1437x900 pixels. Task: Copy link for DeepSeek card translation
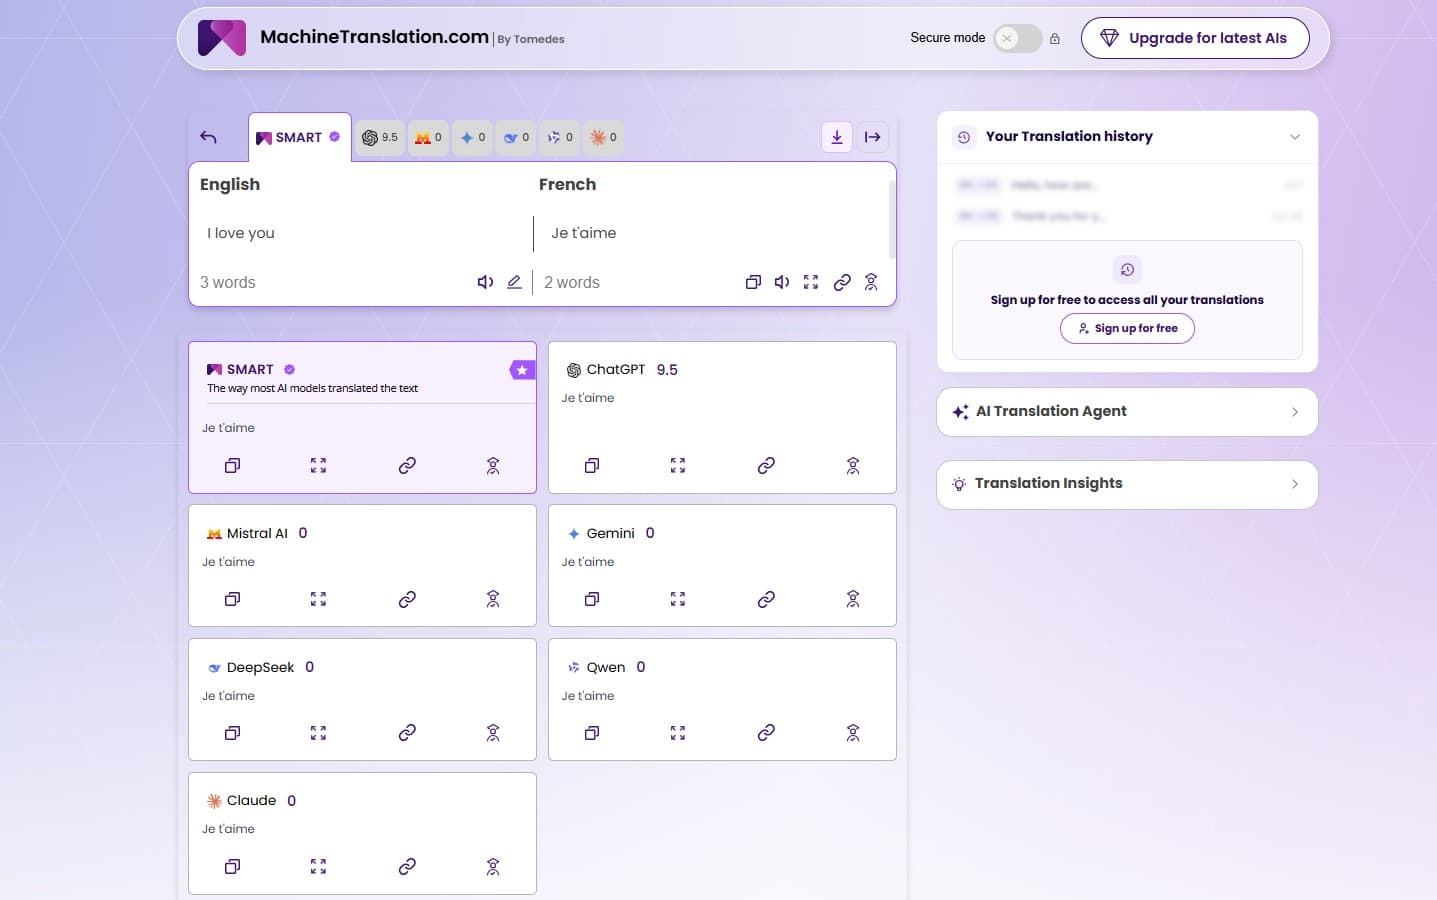pyautogui.click(x=407, y=733)
